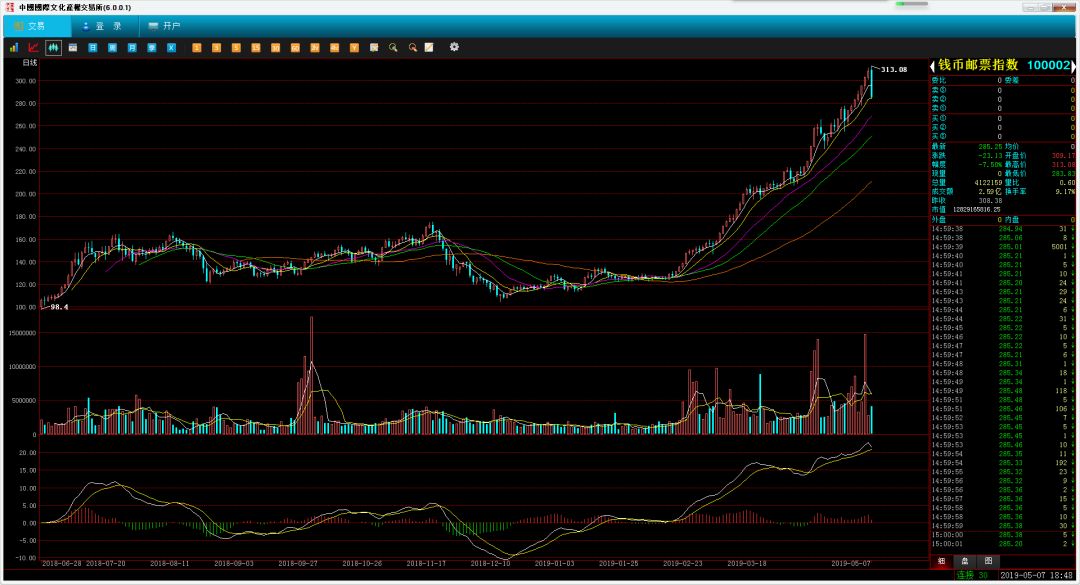Viewport: 1080px width, 585px height.
Task: Click the opening price 309.17
Action: pos(1063,156)
